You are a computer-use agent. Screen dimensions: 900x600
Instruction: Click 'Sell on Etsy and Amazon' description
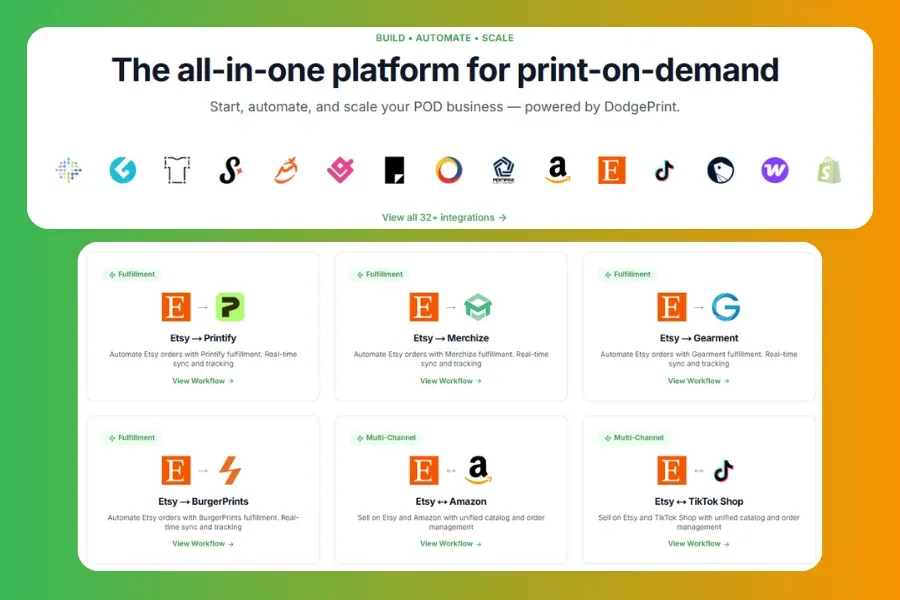(x=451, y=522)
